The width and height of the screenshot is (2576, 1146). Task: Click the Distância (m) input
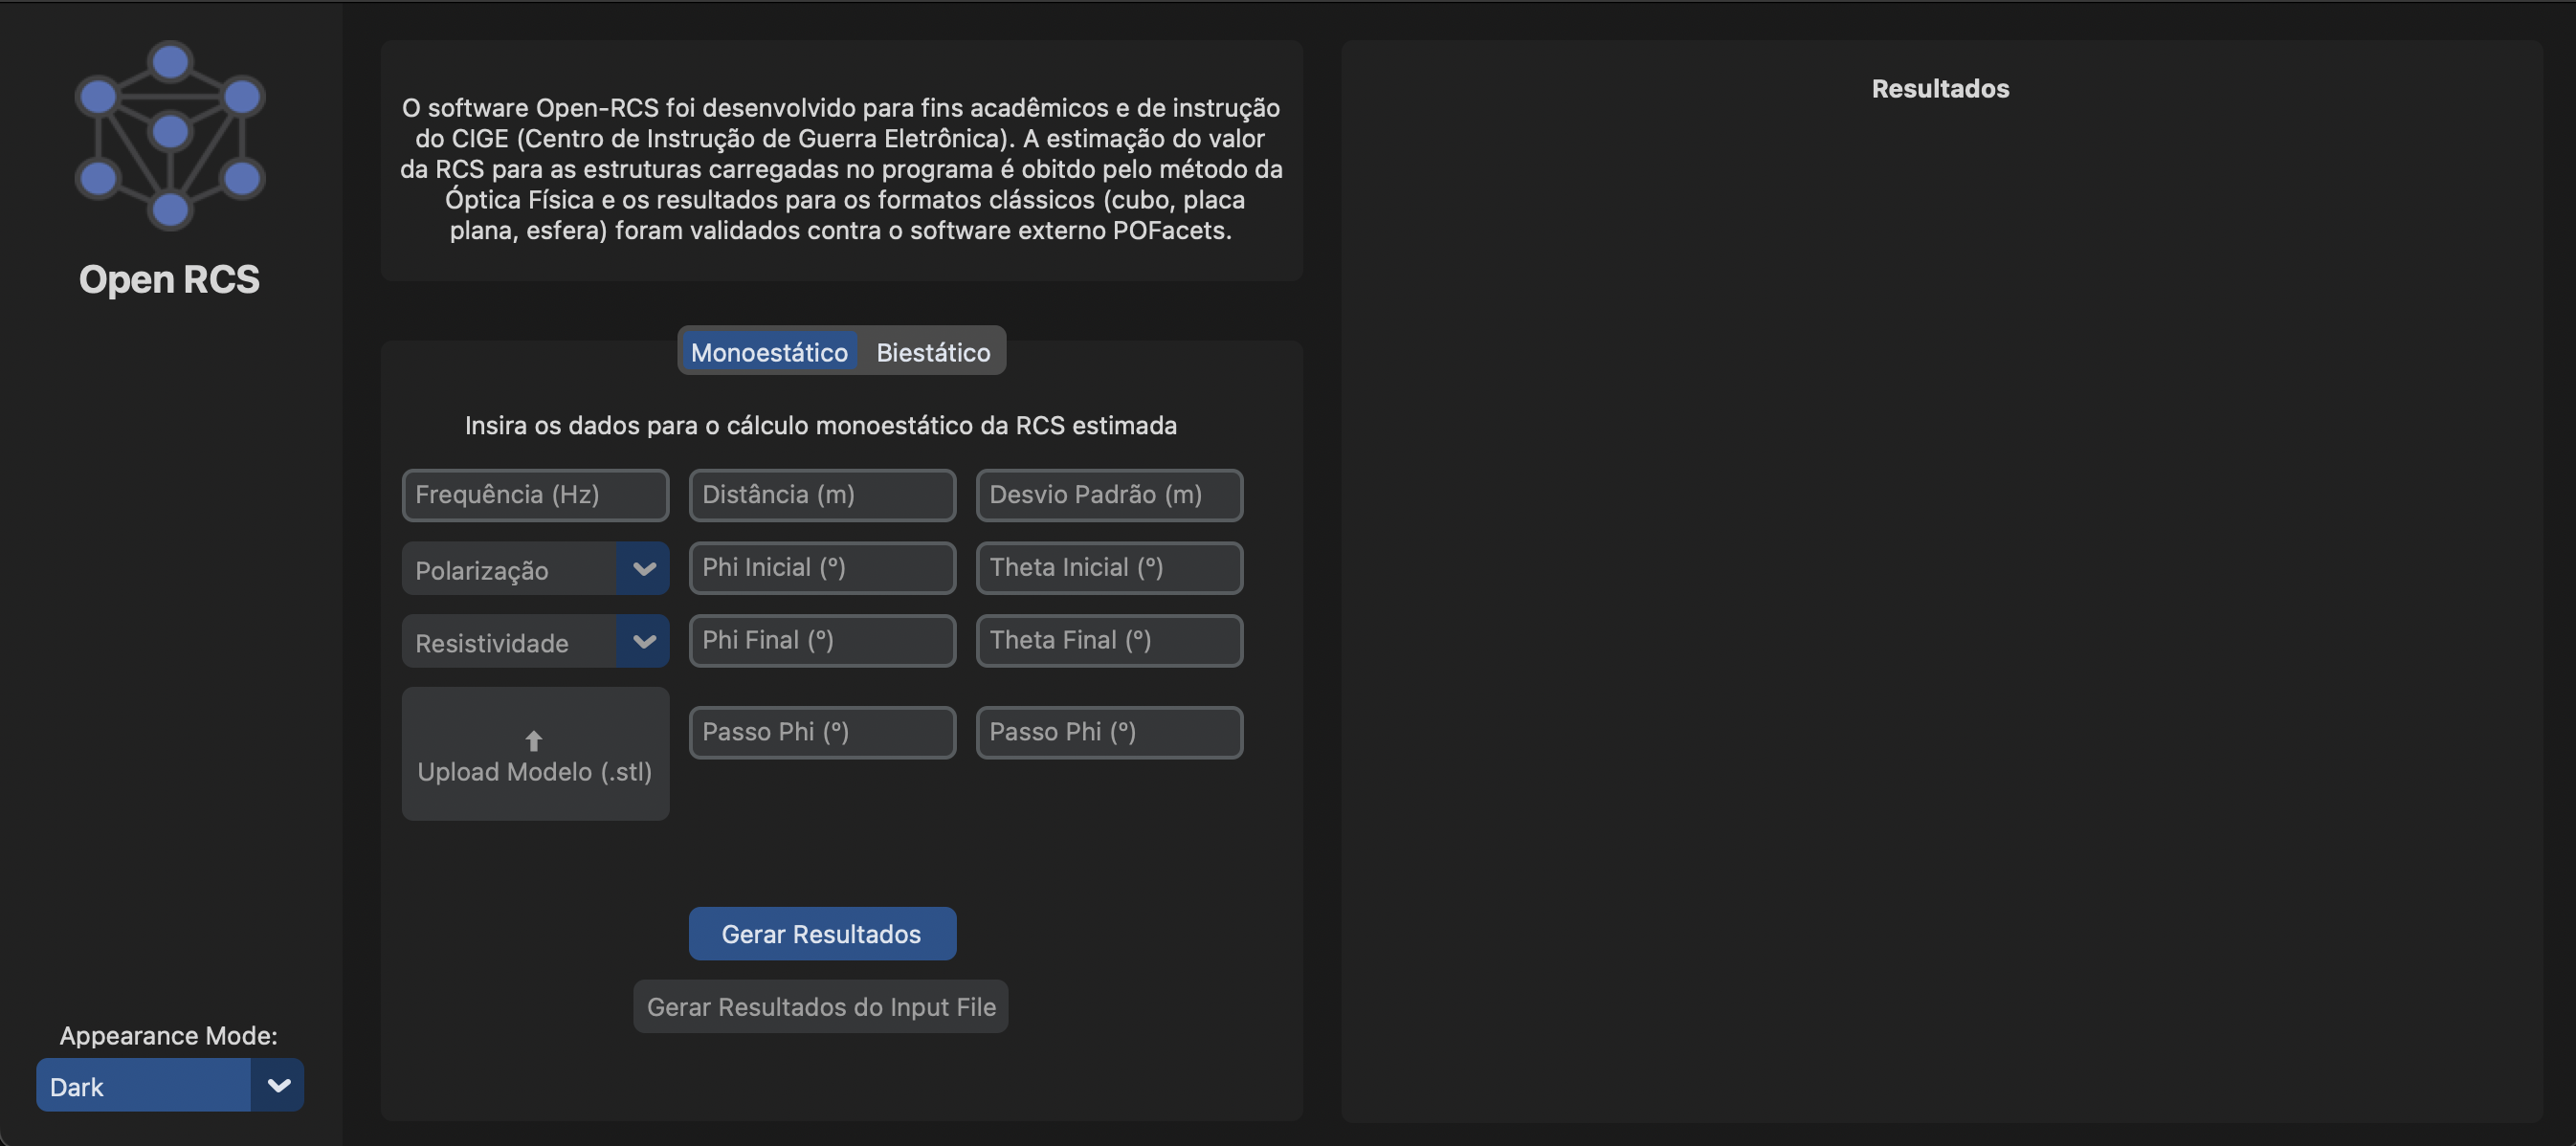(822, 495)
